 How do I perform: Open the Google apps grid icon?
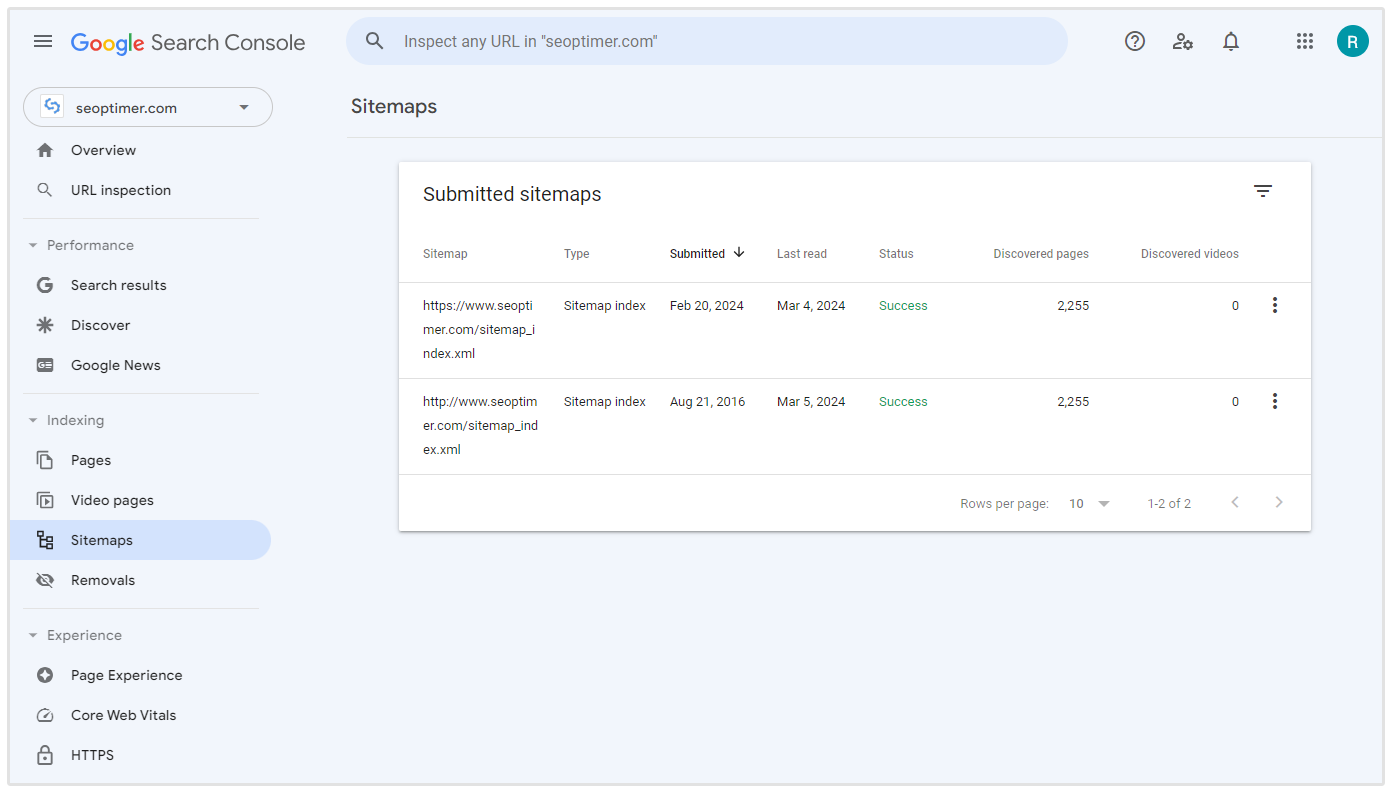pos(1304,41)
